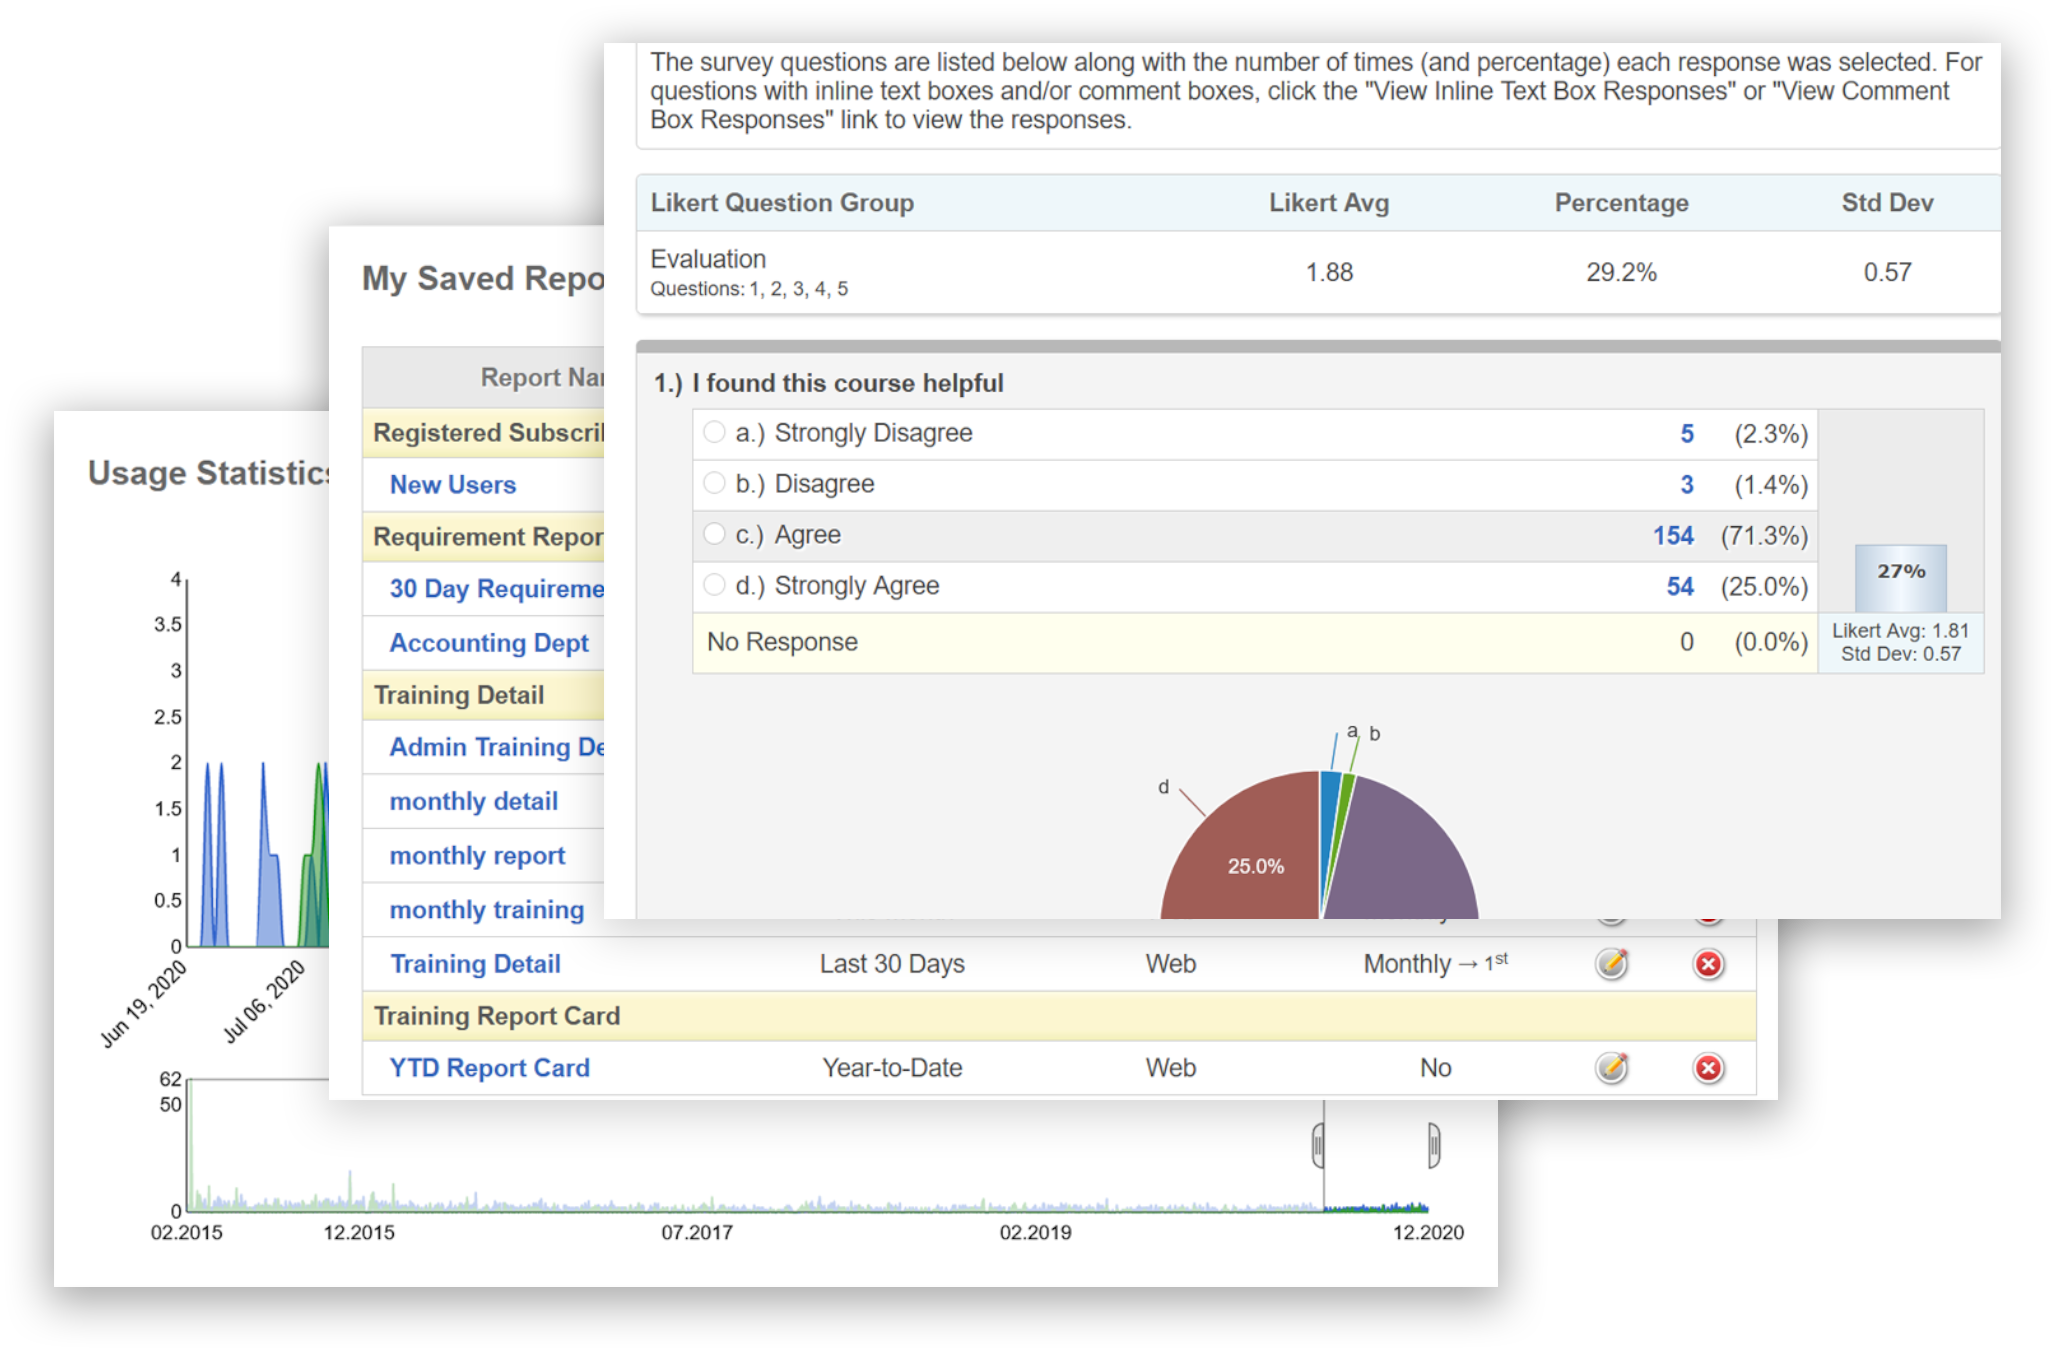Select the Disagree radio option
The width and height of the screenshot is (2055, 1352).
point(714,483)
